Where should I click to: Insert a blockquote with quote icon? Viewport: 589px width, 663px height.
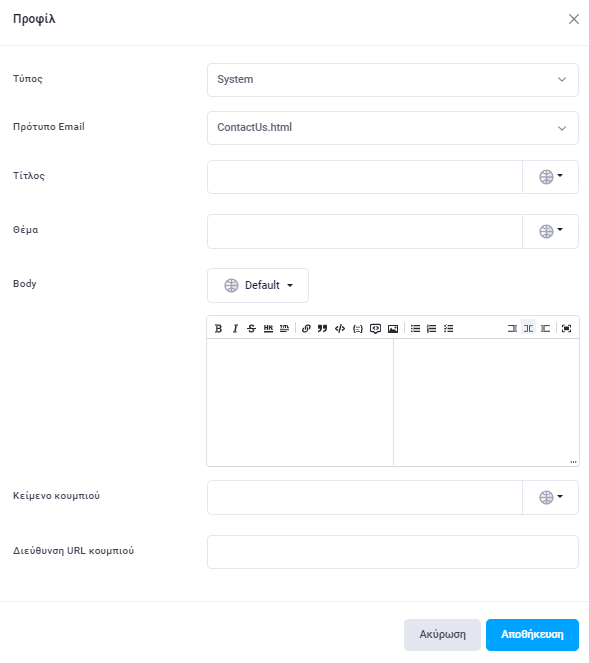323,329
